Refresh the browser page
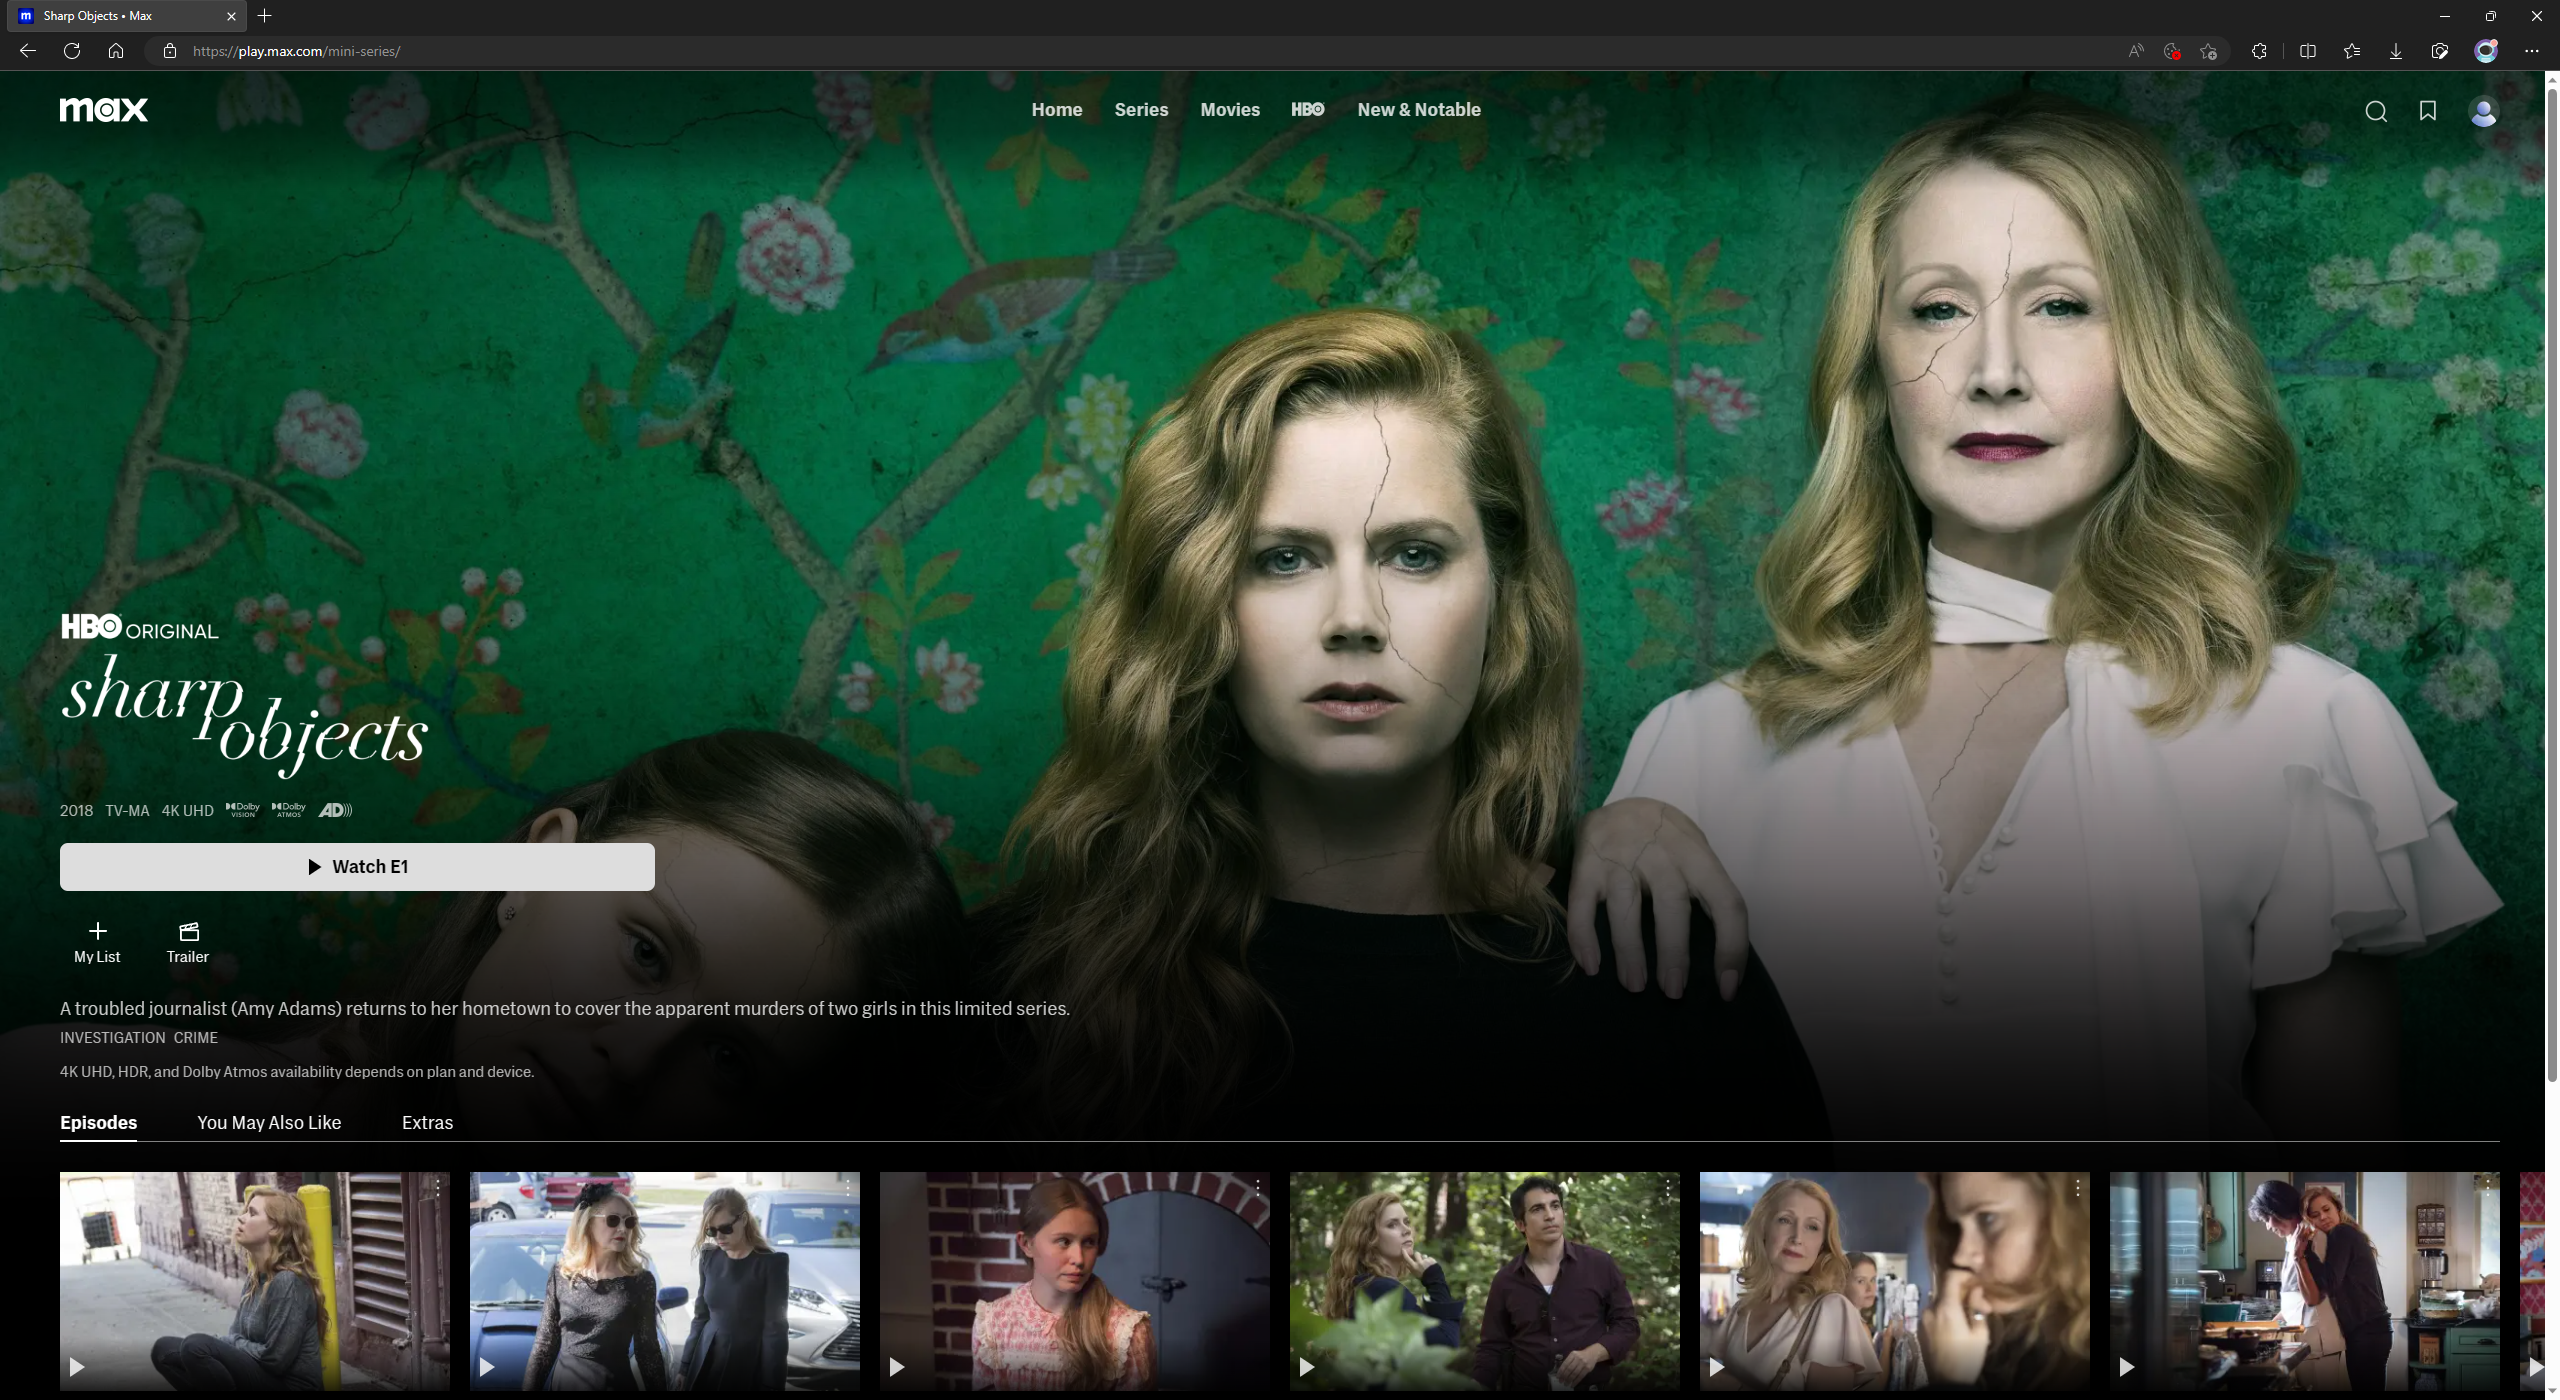Image resolution: width=2560 pixels, height=1400 pixels. tap(72, 51)
